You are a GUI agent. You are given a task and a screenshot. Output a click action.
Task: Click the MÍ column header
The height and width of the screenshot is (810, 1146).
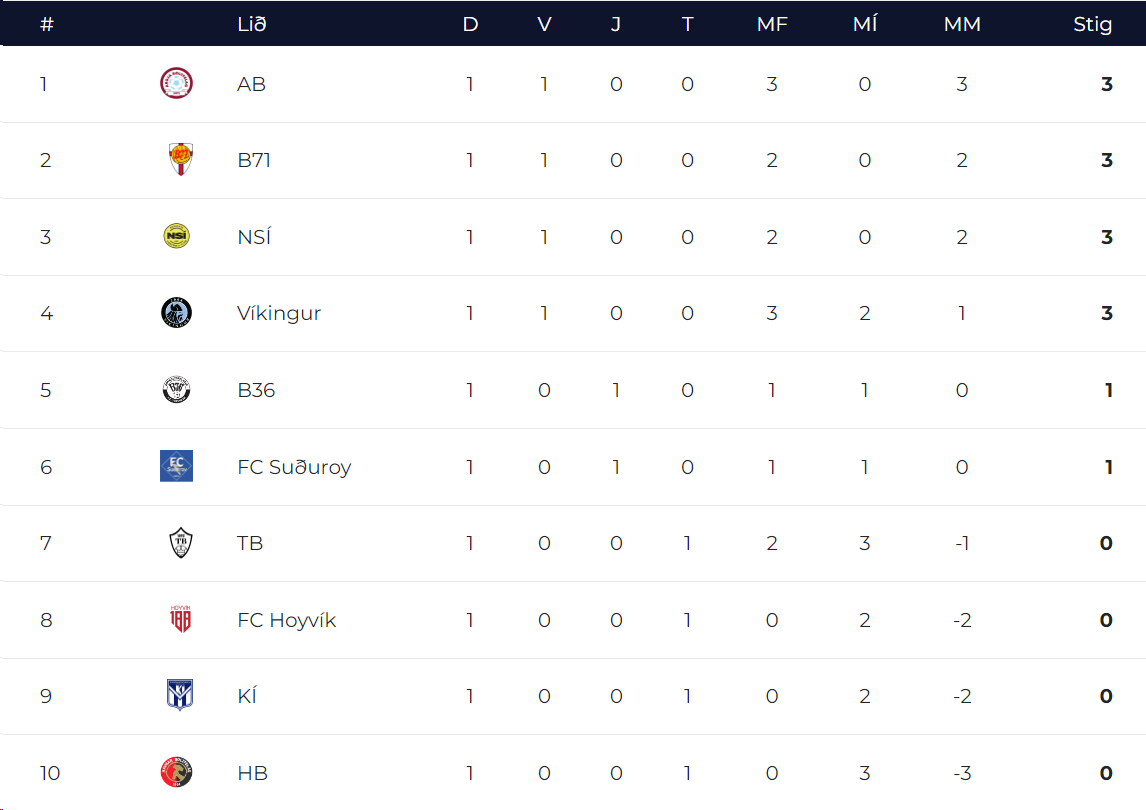(865, 24)
